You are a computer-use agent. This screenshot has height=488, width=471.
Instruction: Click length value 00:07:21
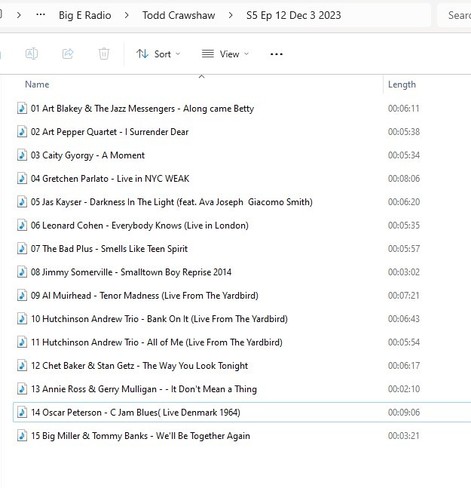tap(404, 295)
